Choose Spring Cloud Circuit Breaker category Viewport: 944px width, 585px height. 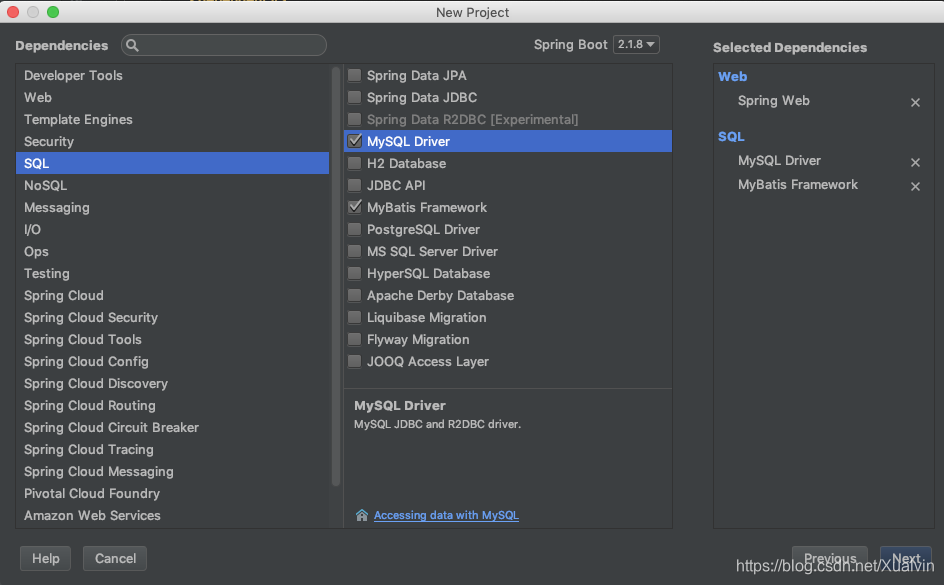(172, 428)
